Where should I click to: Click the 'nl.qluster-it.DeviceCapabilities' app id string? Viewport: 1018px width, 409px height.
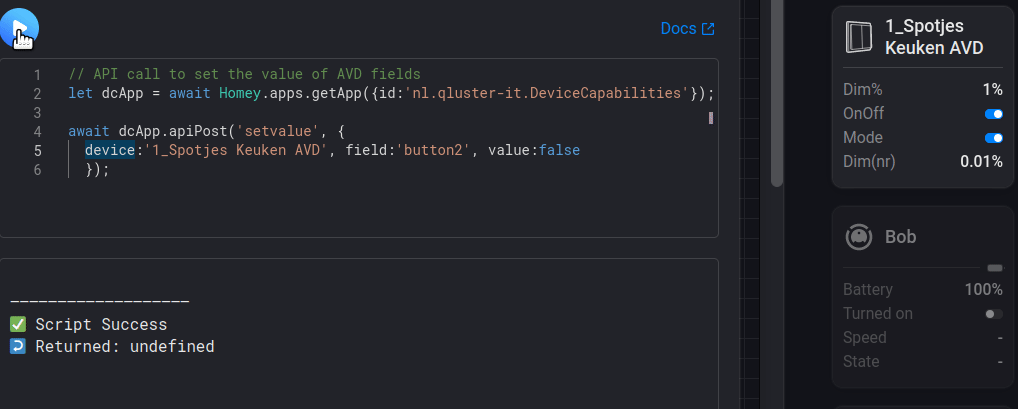[x=547, y=93]
